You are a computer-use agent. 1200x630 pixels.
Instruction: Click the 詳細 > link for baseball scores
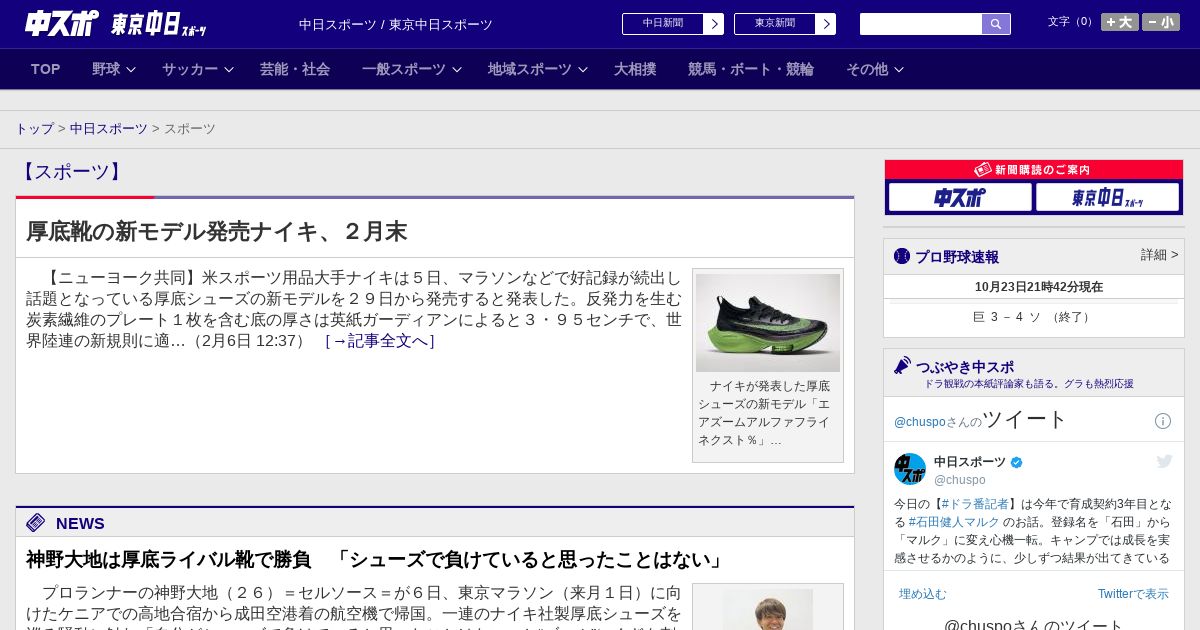point(1160,255)
